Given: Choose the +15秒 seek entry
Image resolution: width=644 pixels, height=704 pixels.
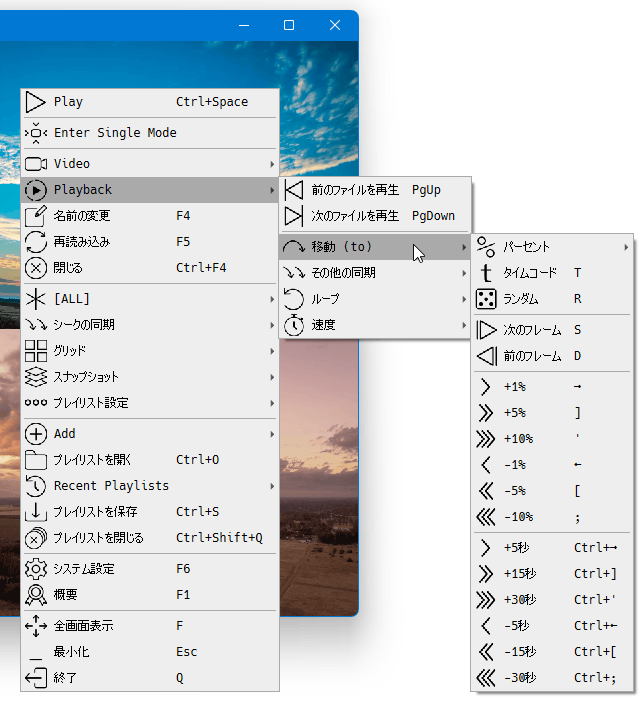Looking at the screenshot, I should (x=552, y=574).
